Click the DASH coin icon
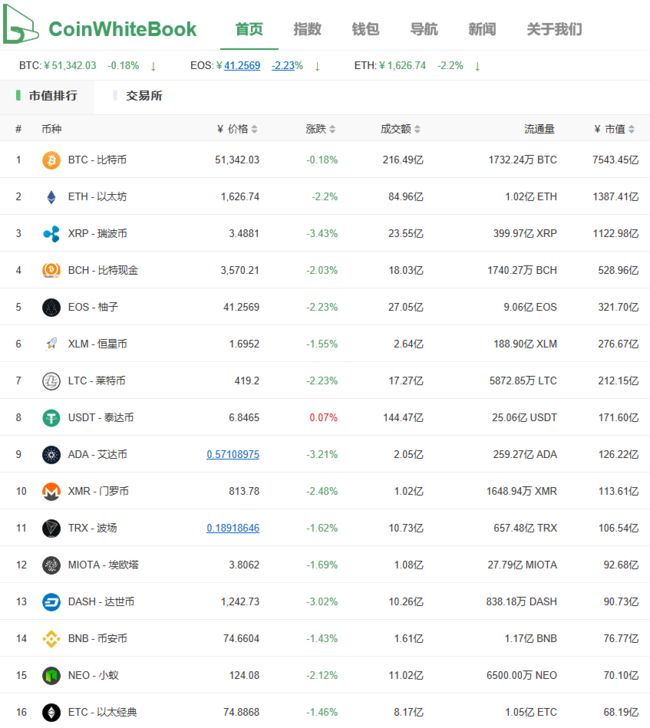The height and width of the screenshot is (728, 650). pos(51,602)
